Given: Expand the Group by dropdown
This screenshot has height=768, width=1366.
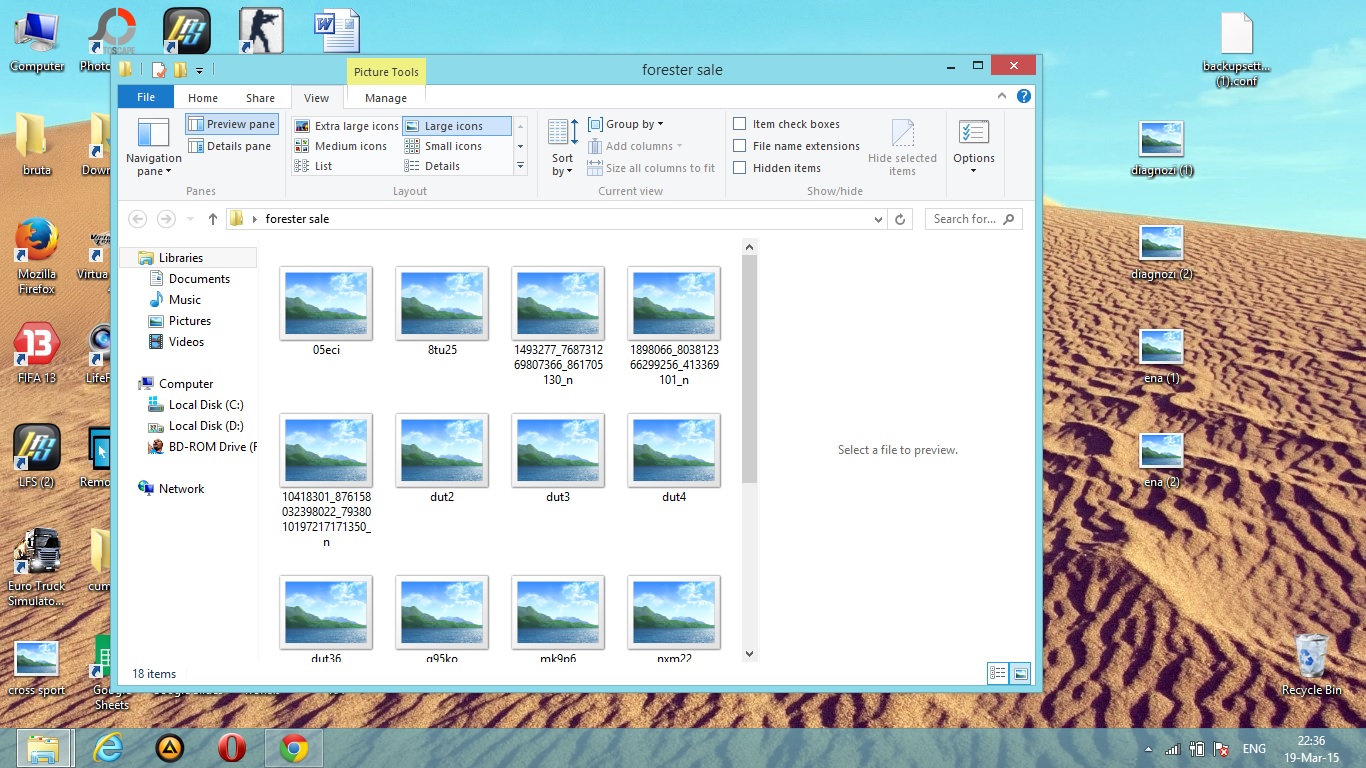Looking at the screenshot, I should tap(626, 124).
